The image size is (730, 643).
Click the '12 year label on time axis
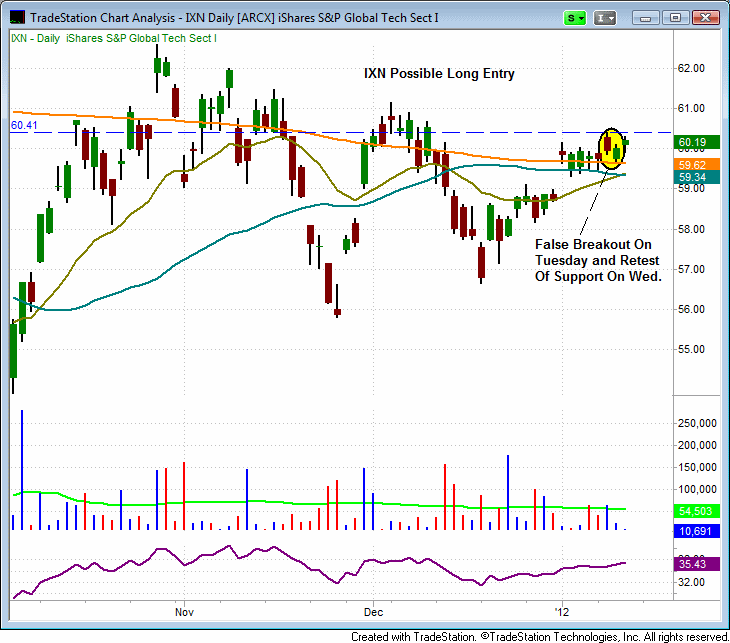click(x=562, y=612)
